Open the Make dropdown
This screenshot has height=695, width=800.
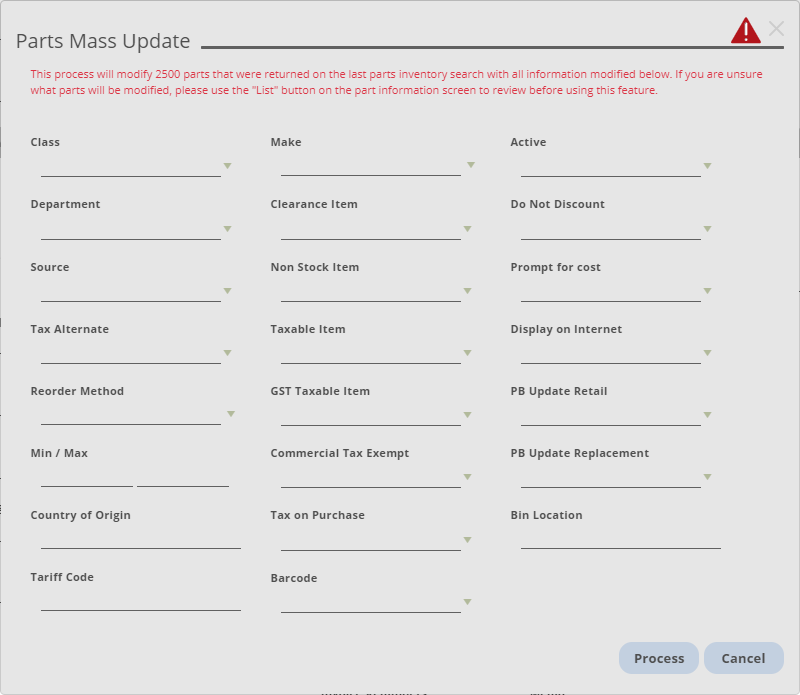[467, 166]
